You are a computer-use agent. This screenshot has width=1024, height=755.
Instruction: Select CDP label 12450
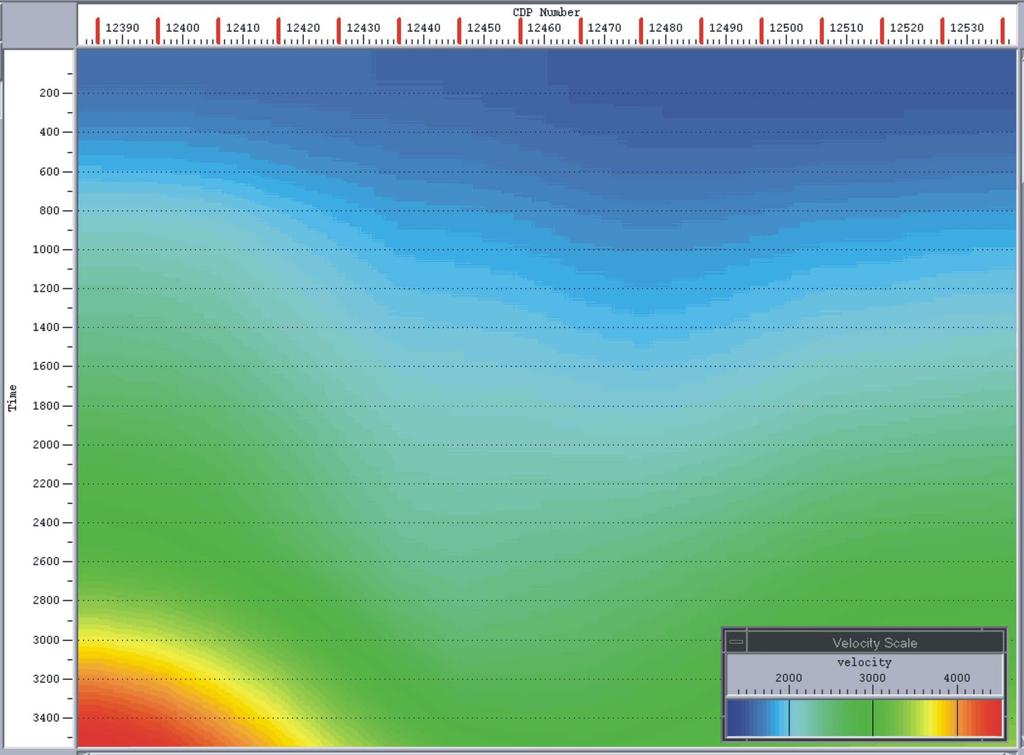click(x=484, y=27)
